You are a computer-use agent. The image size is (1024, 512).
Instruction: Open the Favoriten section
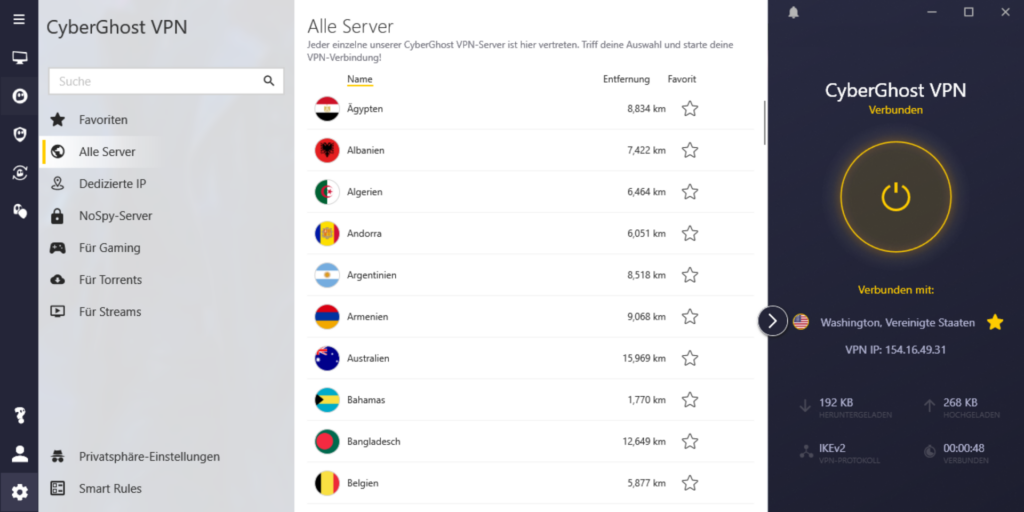click(103, 120)
